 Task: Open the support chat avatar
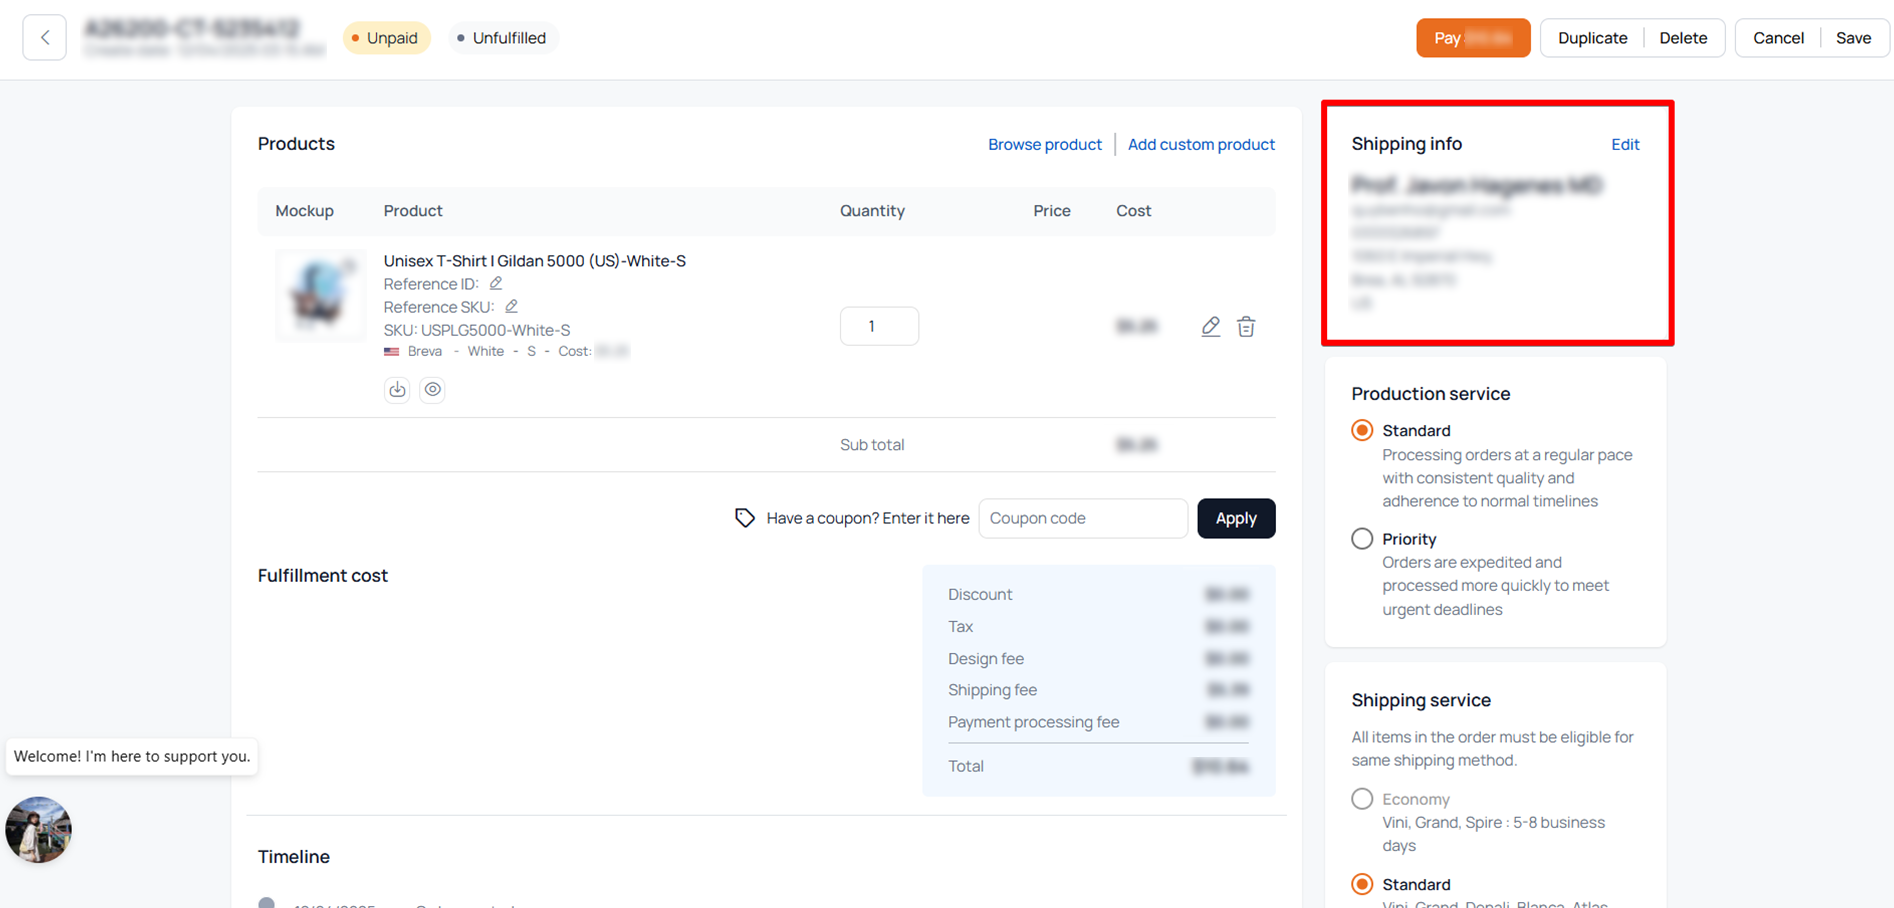pos(38,829)
